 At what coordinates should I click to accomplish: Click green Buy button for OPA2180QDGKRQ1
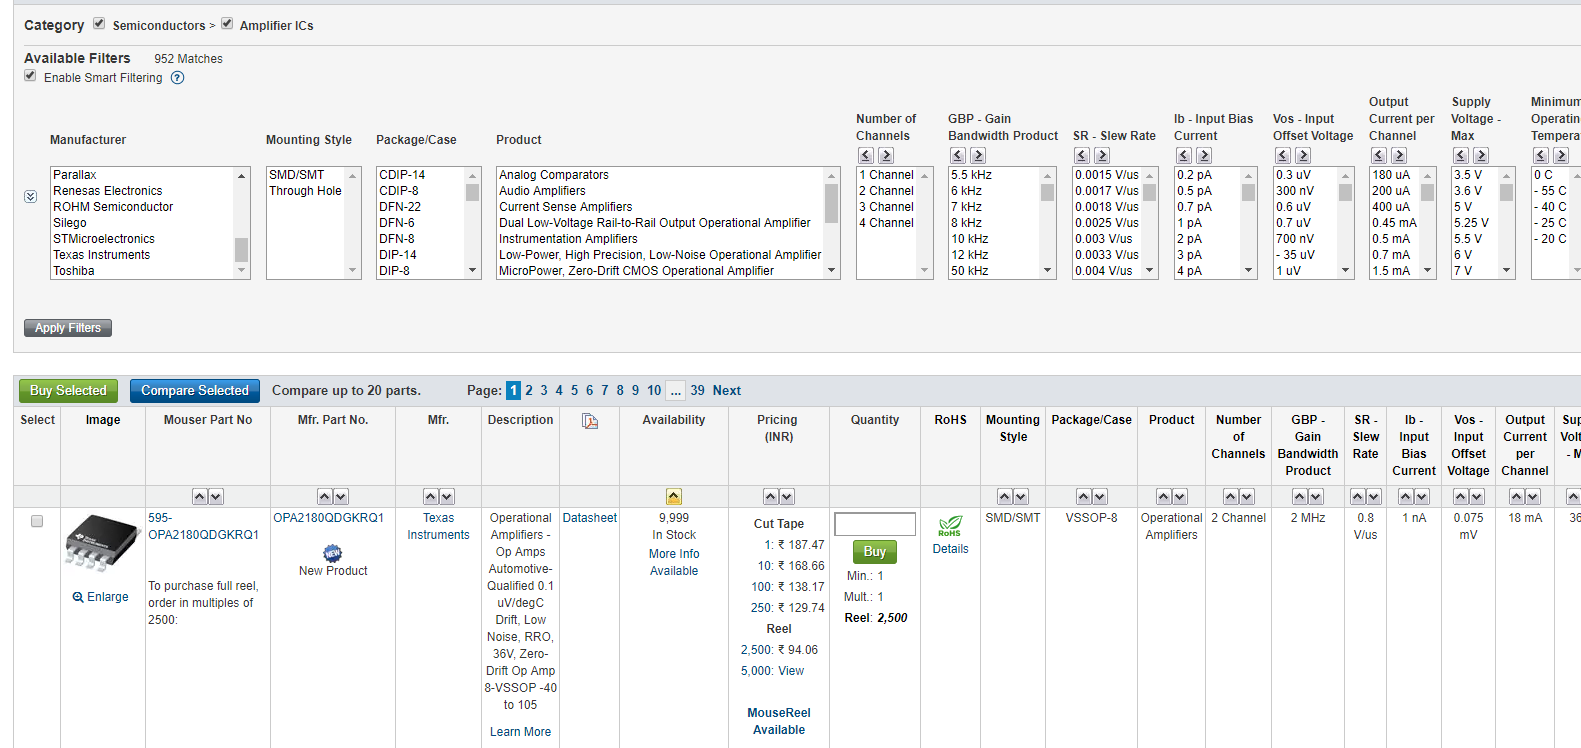[x=875, y=552]
